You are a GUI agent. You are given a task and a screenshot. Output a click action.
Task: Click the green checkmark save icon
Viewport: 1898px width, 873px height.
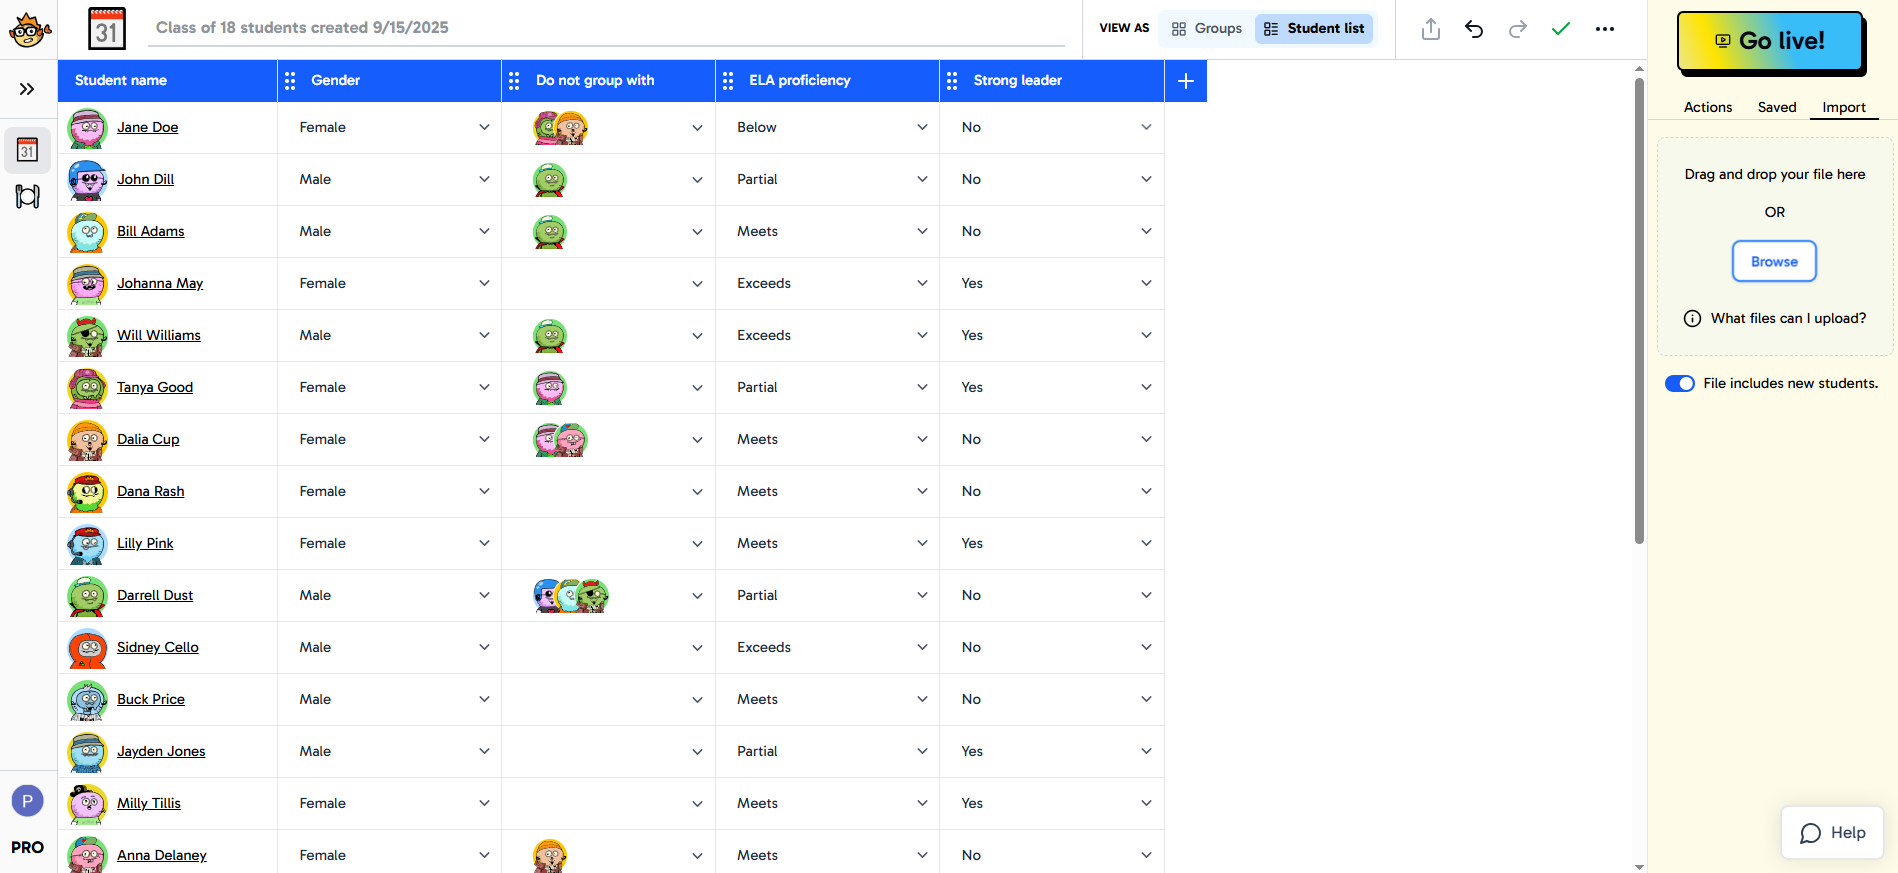[x=1560, y=29]
